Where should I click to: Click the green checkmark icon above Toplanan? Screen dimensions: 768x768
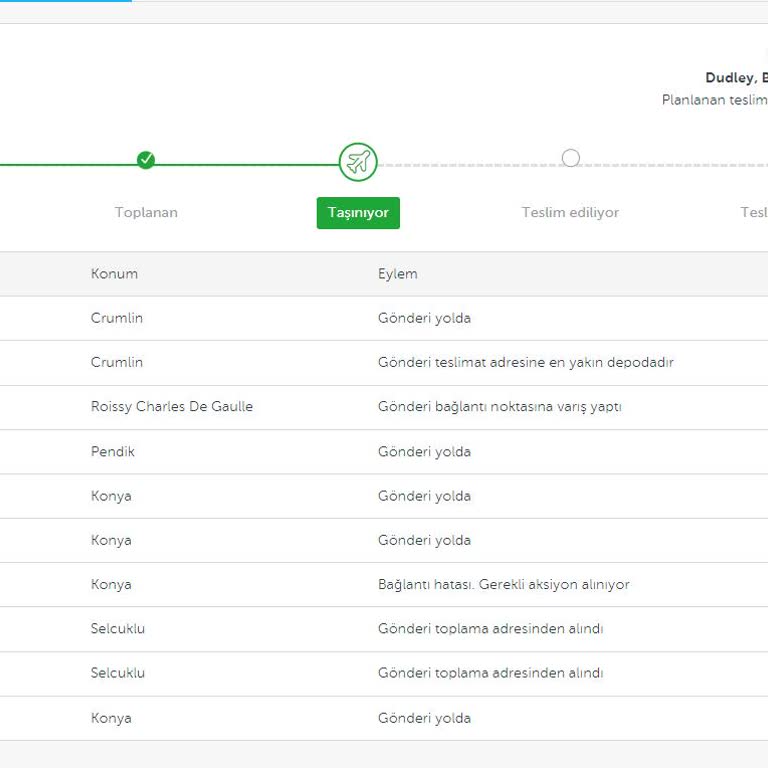pyautogui.click(x=146, y=160)
